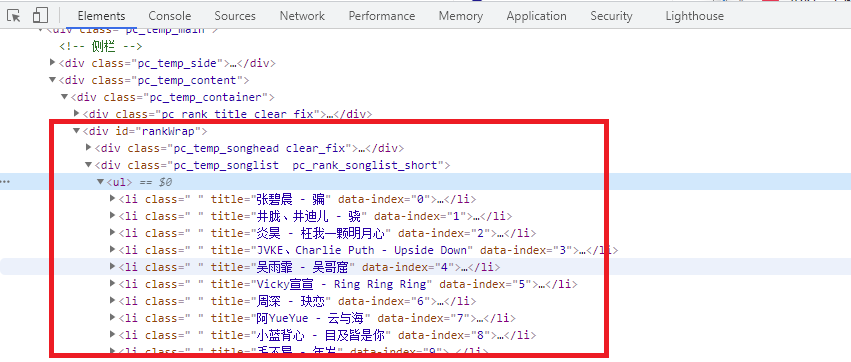Click the data-index="3" attribute
The width and height of the screenshot is (851, 362).
point(527,250)
